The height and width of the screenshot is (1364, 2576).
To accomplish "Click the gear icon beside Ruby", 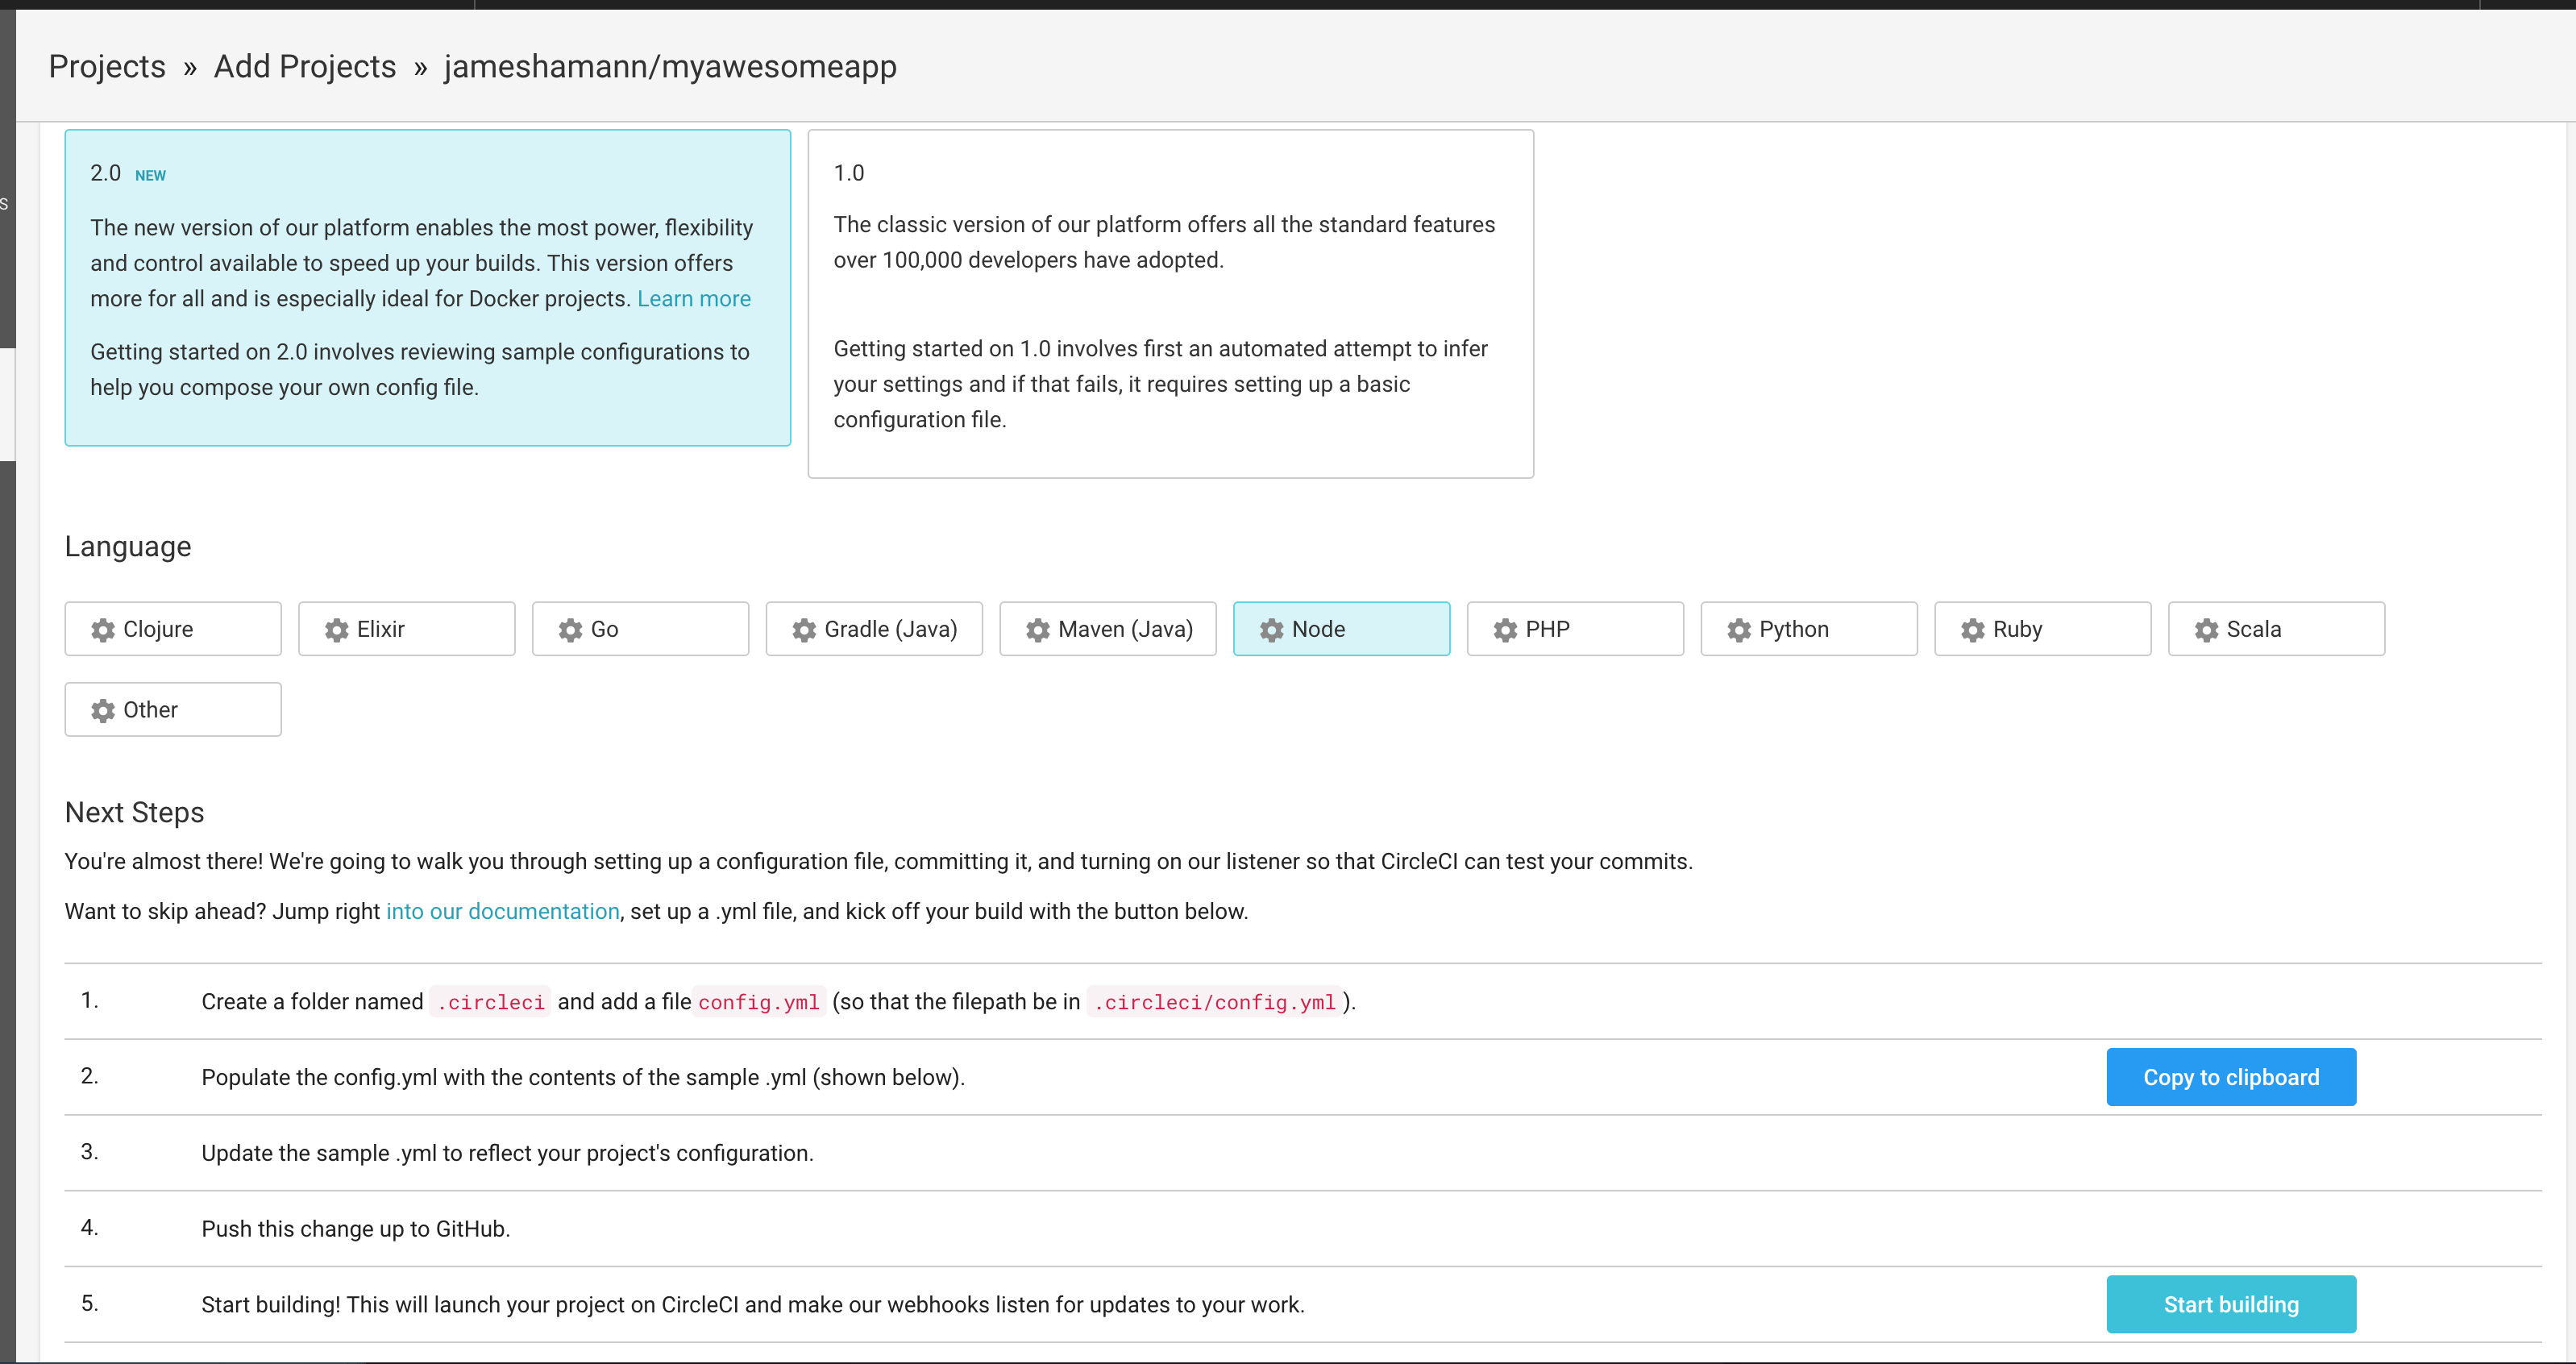I will 1973,629.
